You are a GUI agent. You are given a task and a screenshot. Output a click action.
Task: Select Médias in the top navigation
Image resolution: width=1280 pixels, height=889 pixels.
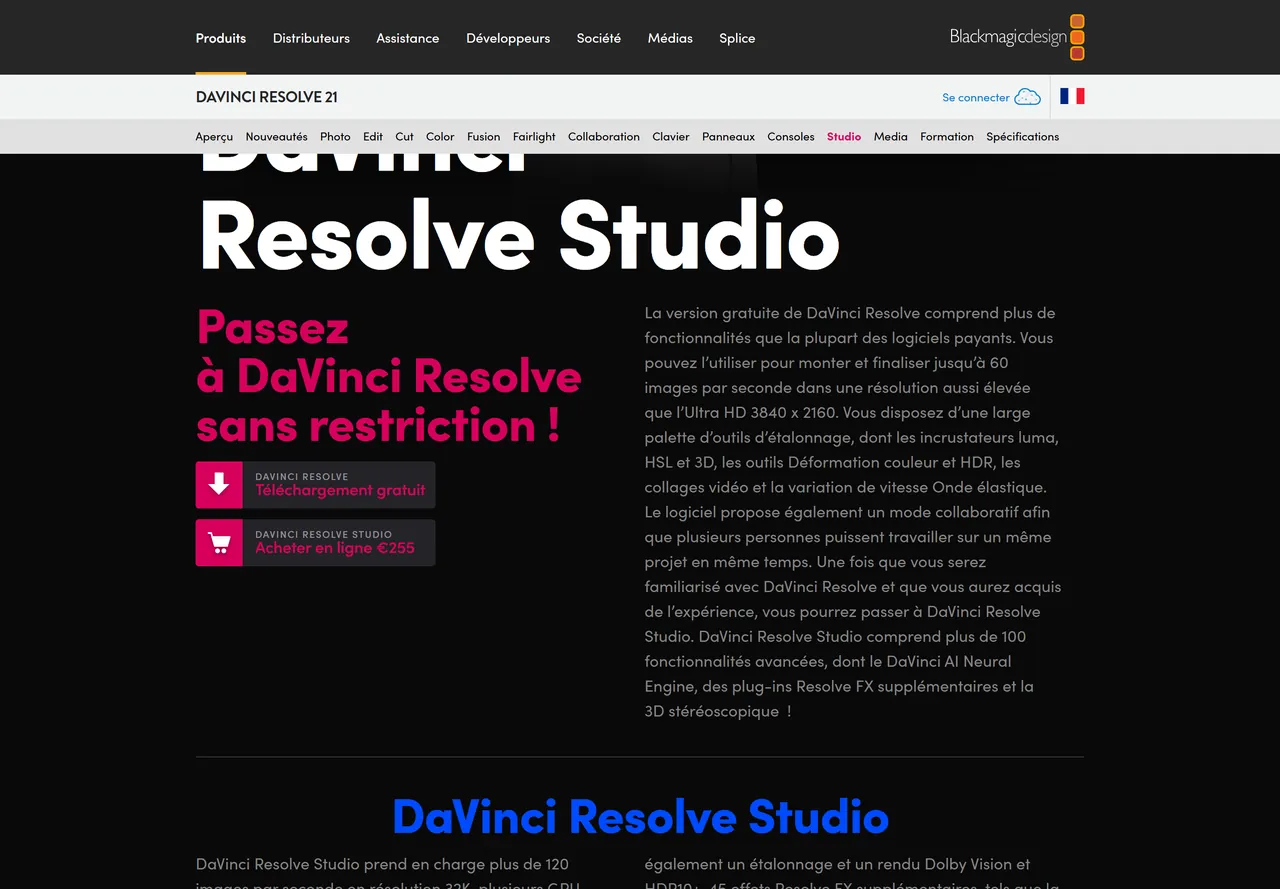(670, 38)
